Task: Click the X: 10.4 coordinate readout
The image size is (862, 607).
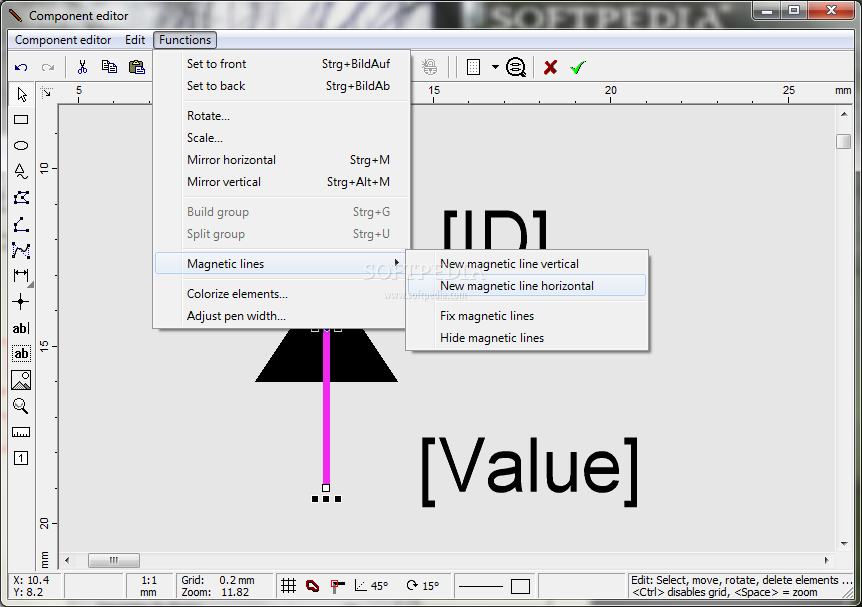Action: 31,580
